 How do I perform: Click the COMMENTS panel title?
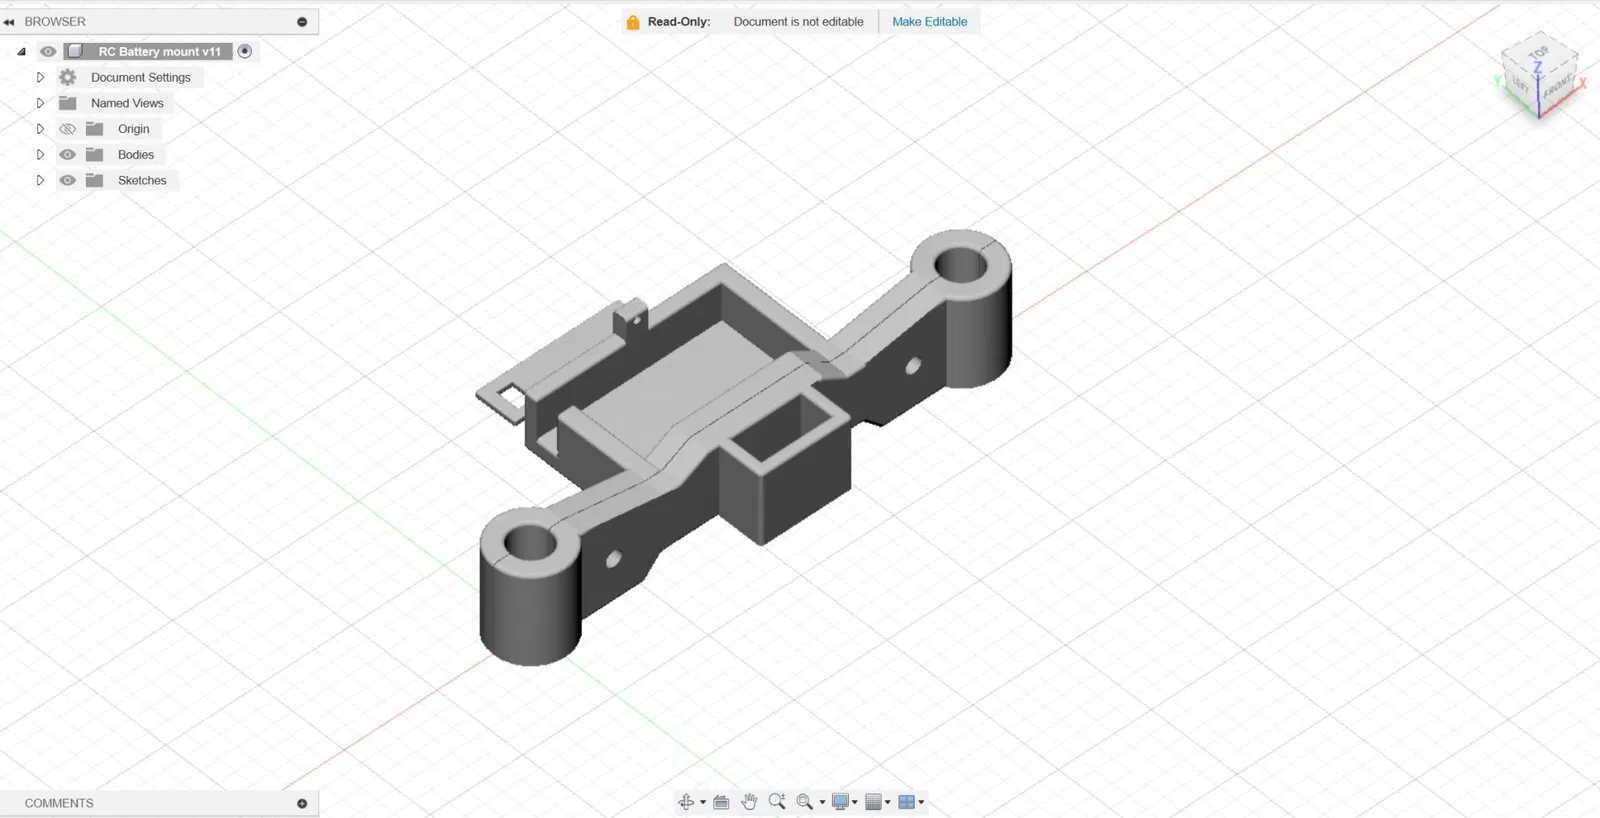click(59, 804)
